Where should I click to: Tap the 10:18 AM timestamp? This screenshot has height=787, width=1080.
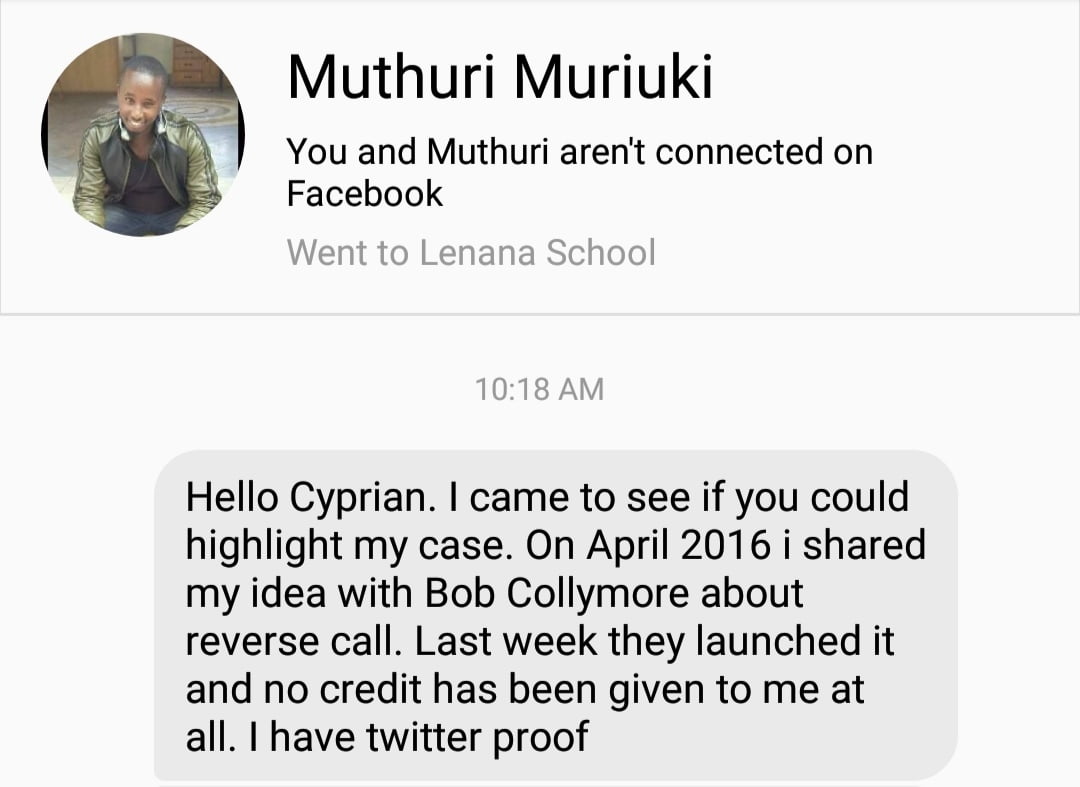point(539,389)
